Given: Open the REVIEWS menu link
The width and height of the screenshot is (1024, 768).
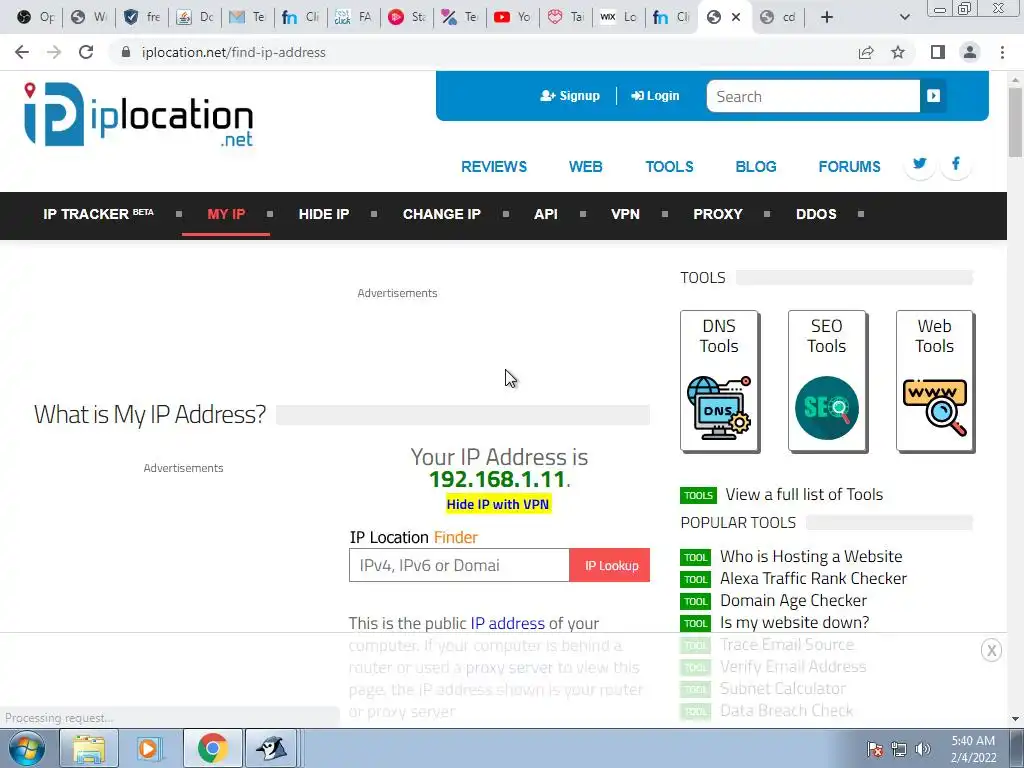Looking at the screenshot, I should pyautogui.click(x=494, y=167).
